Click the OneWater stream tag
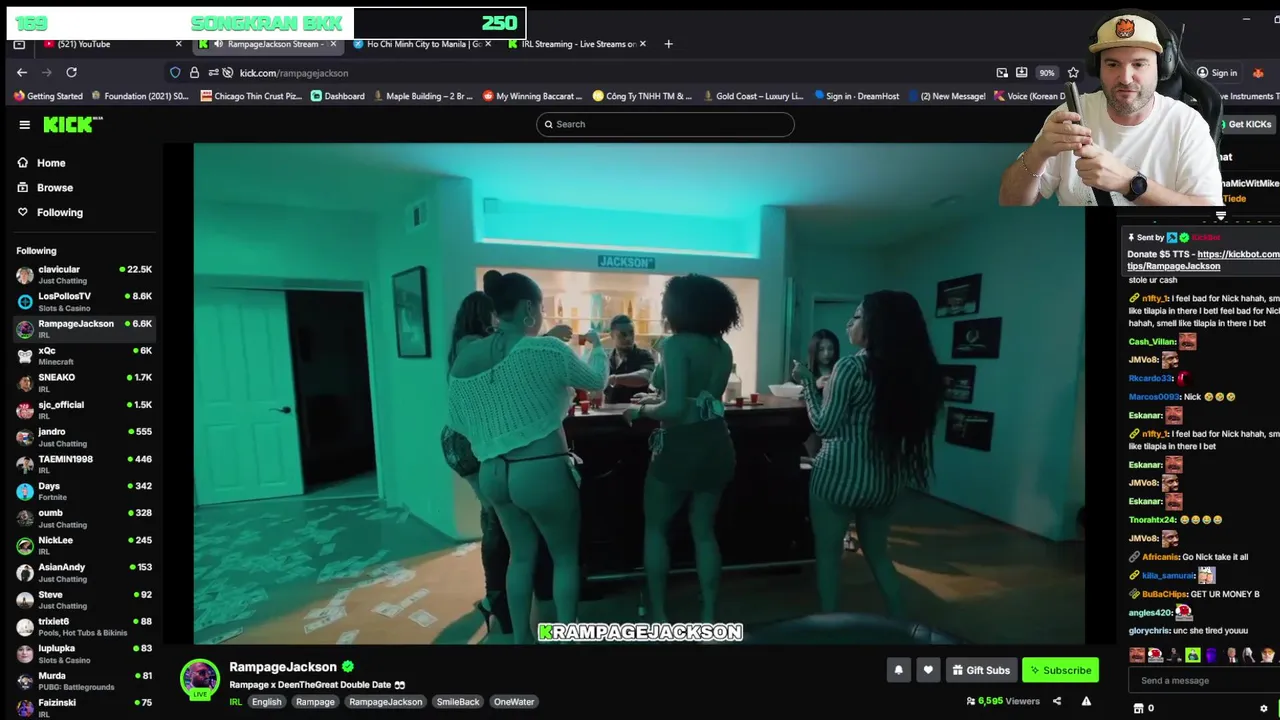 tap(514, 702)
